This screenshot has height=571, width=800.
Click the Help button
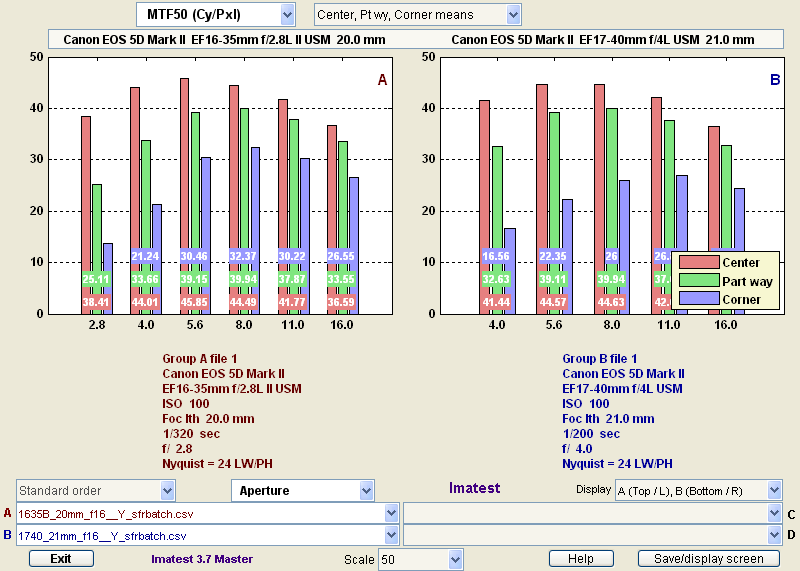click(581, 559)
